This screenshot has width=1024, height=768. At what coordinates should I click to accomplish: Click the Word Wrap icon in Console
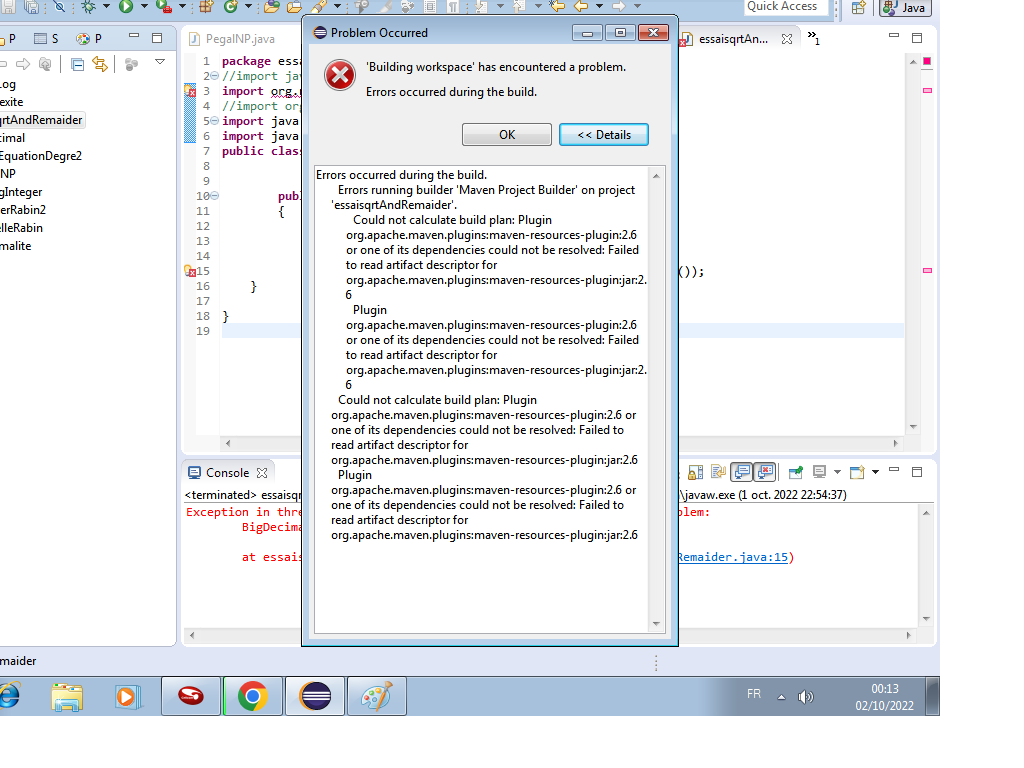(x=718, y=472)
